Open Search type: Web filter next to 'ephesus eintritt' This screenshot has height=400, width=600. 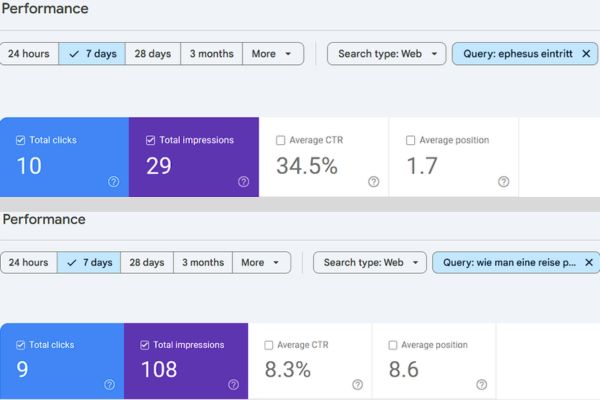pyautogui.click(x=385, y=54)
